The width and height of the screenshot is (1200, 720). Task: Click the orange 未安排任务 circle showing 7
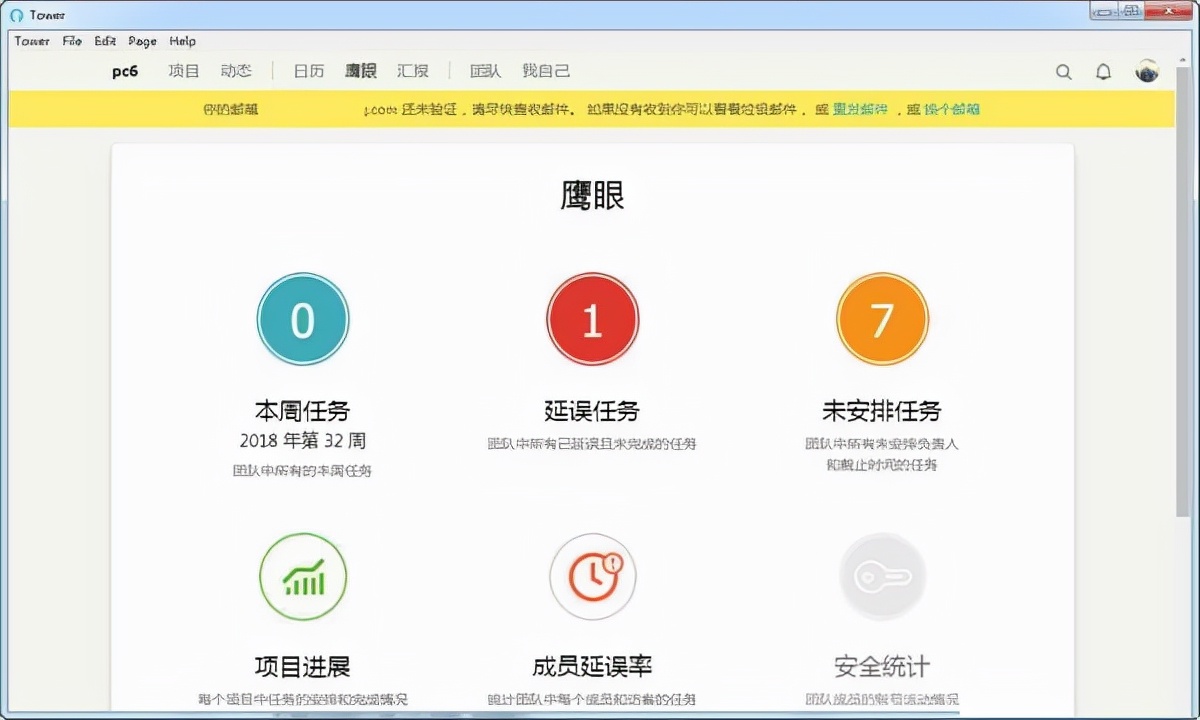[x=882, y=318]
